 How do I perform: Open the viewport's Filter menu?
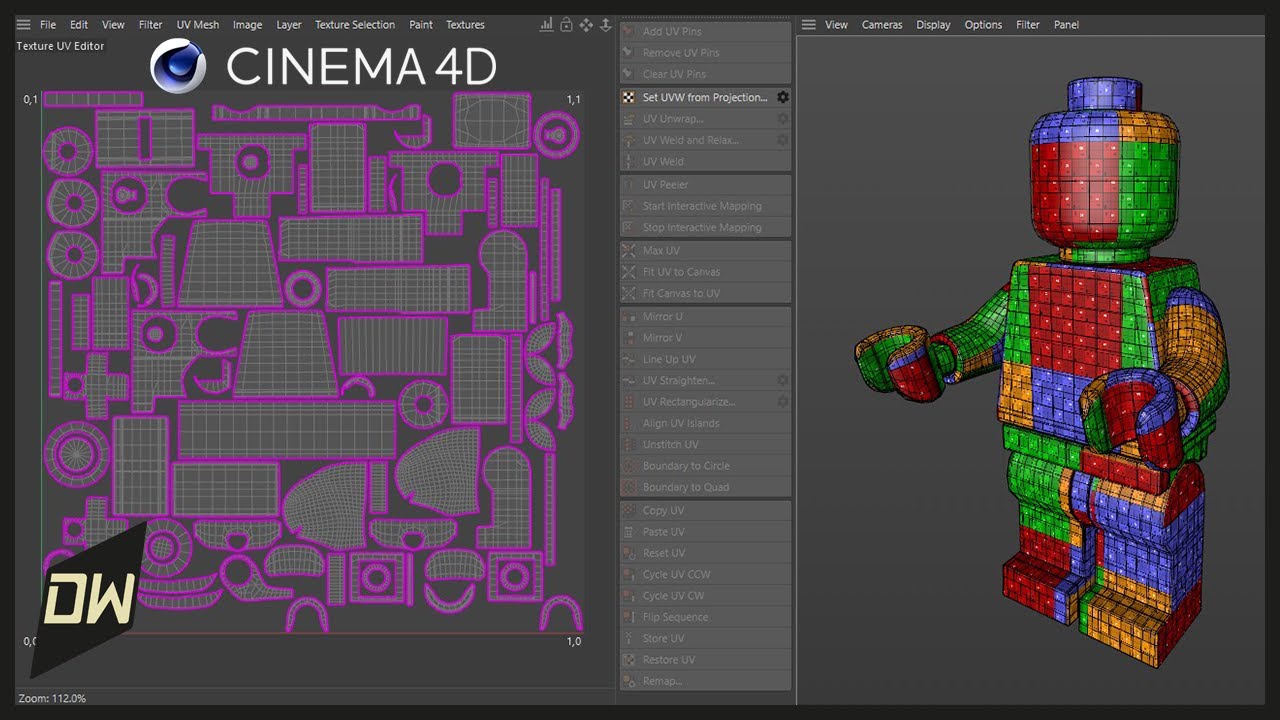tap(1028, 25)
